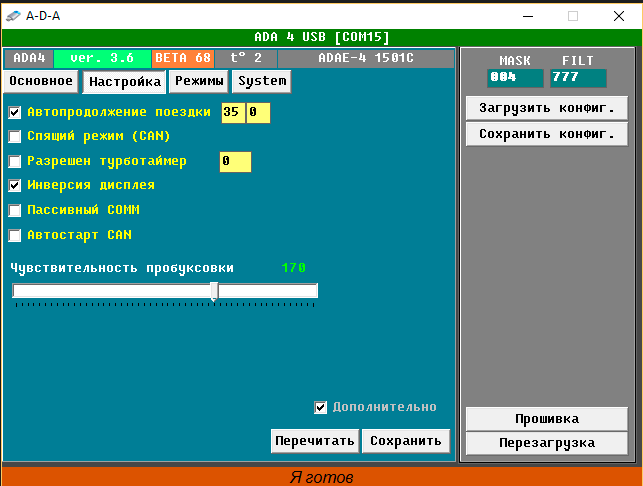Click the Прошивка button
The image size is (643, 486).
tap(546, 419)
